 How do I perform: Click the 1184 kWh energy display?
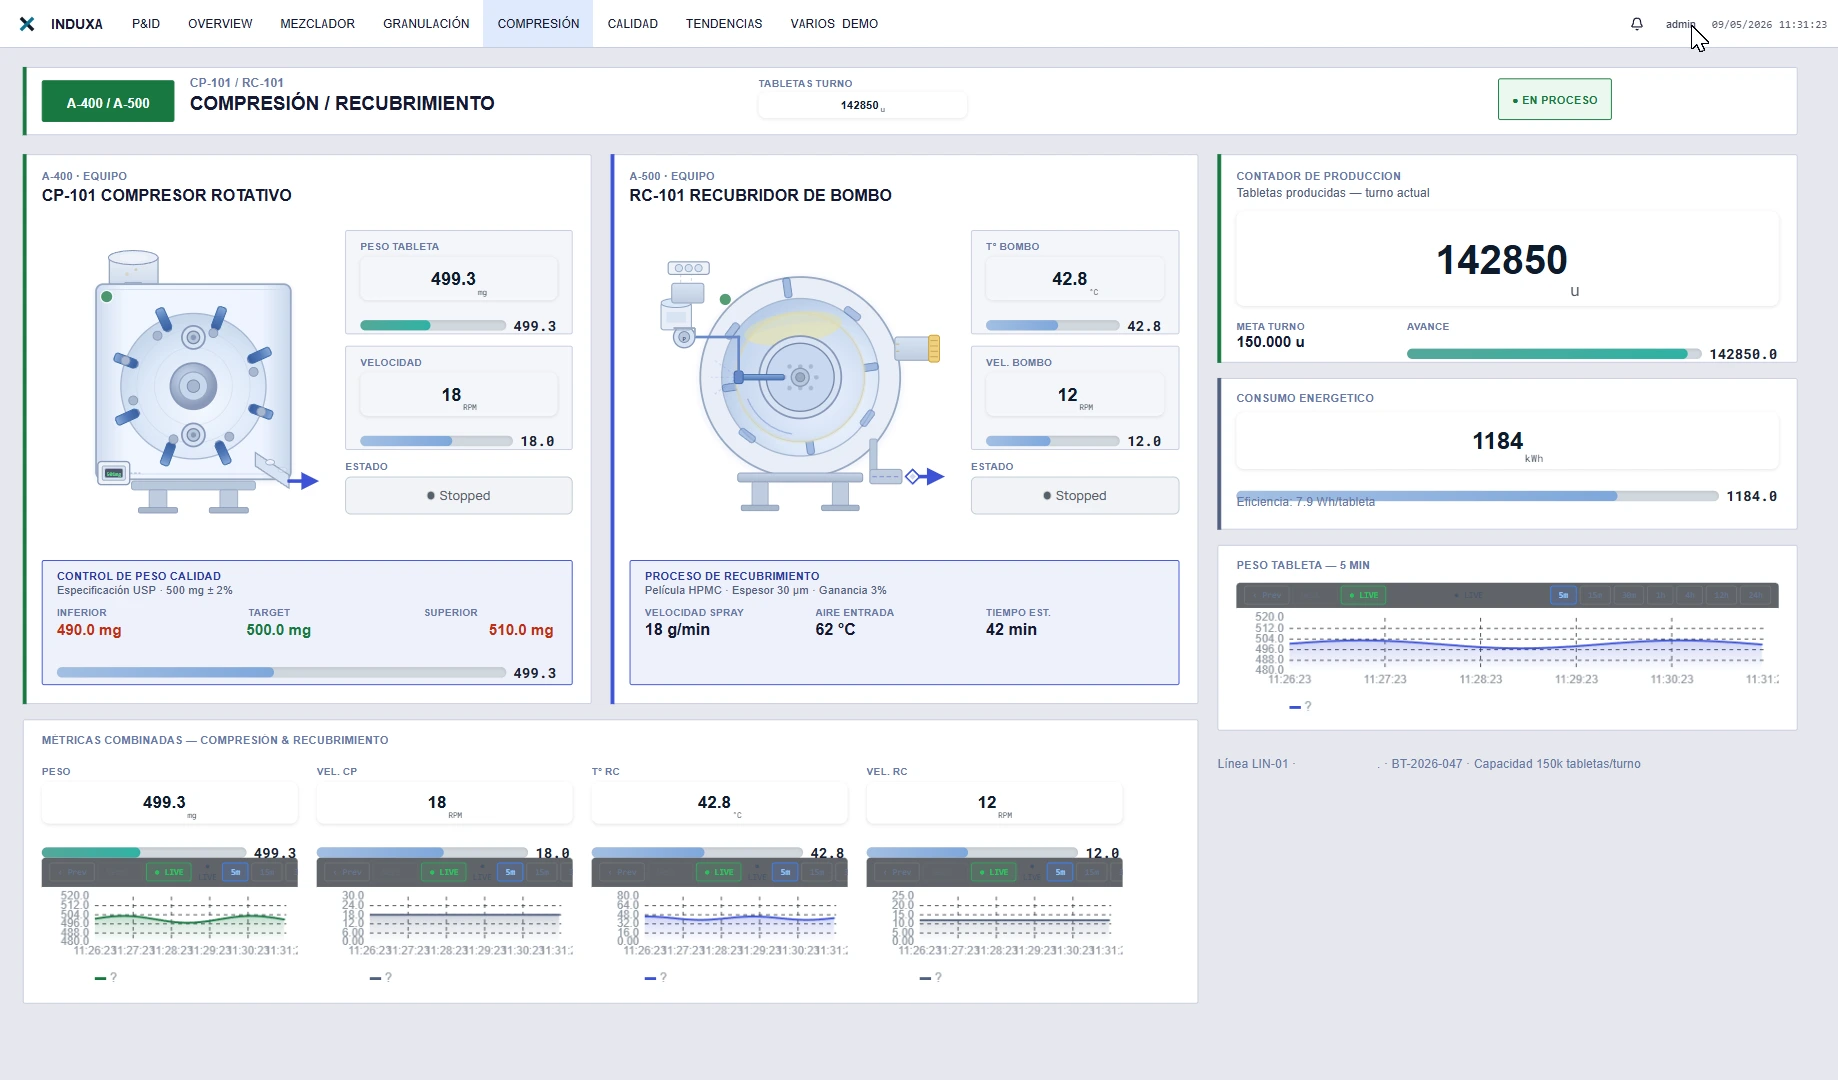pos(1507,441)
